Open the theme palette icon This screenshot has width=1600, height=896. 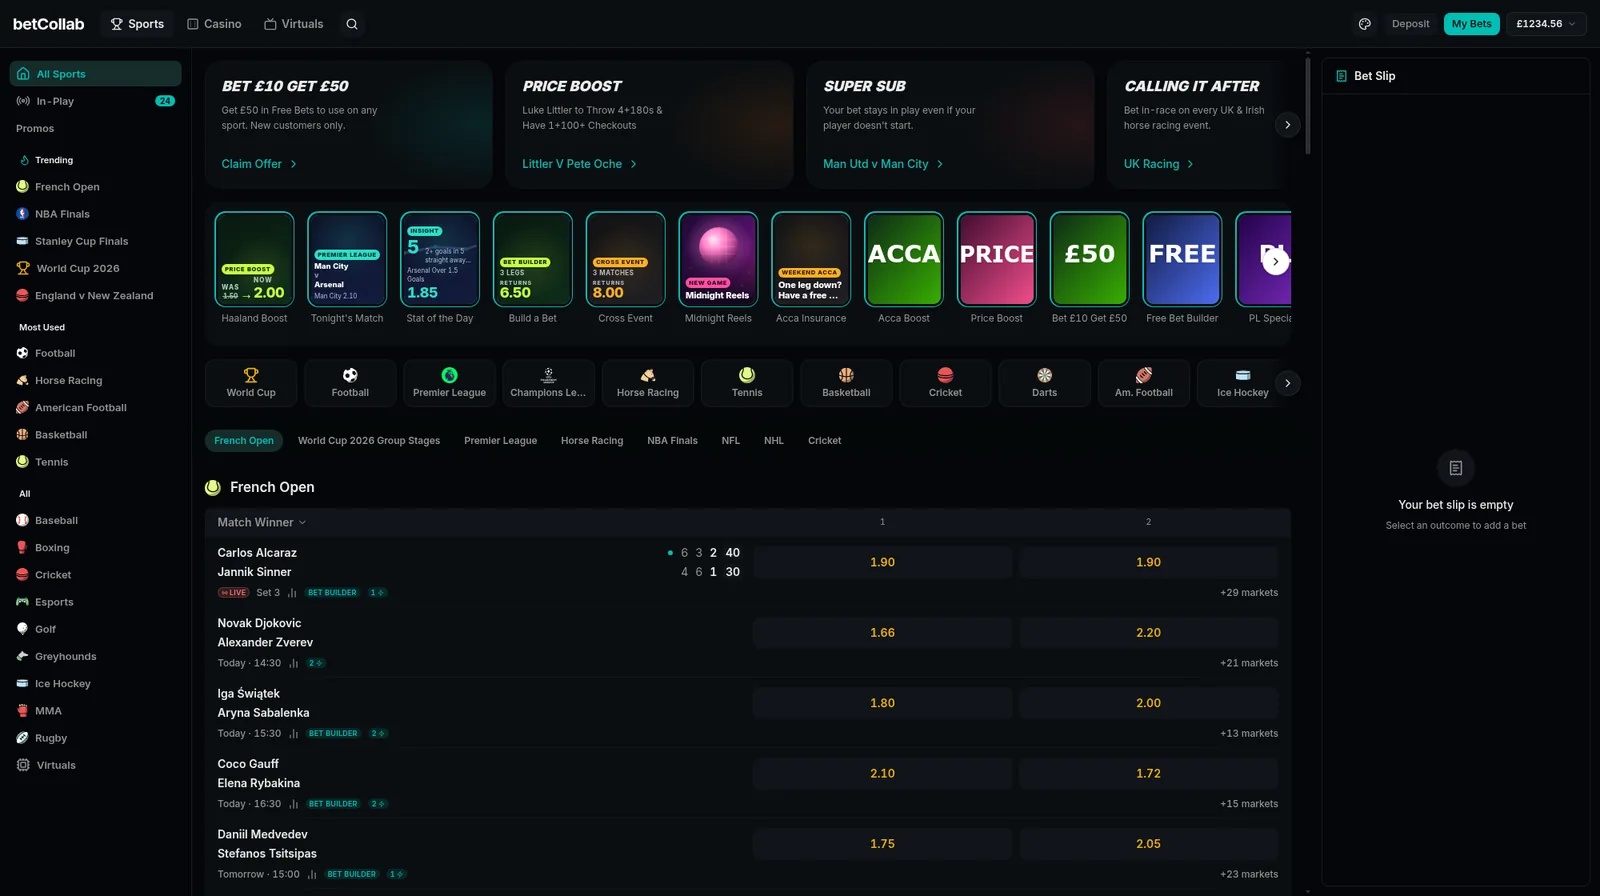click(1364, 24)
